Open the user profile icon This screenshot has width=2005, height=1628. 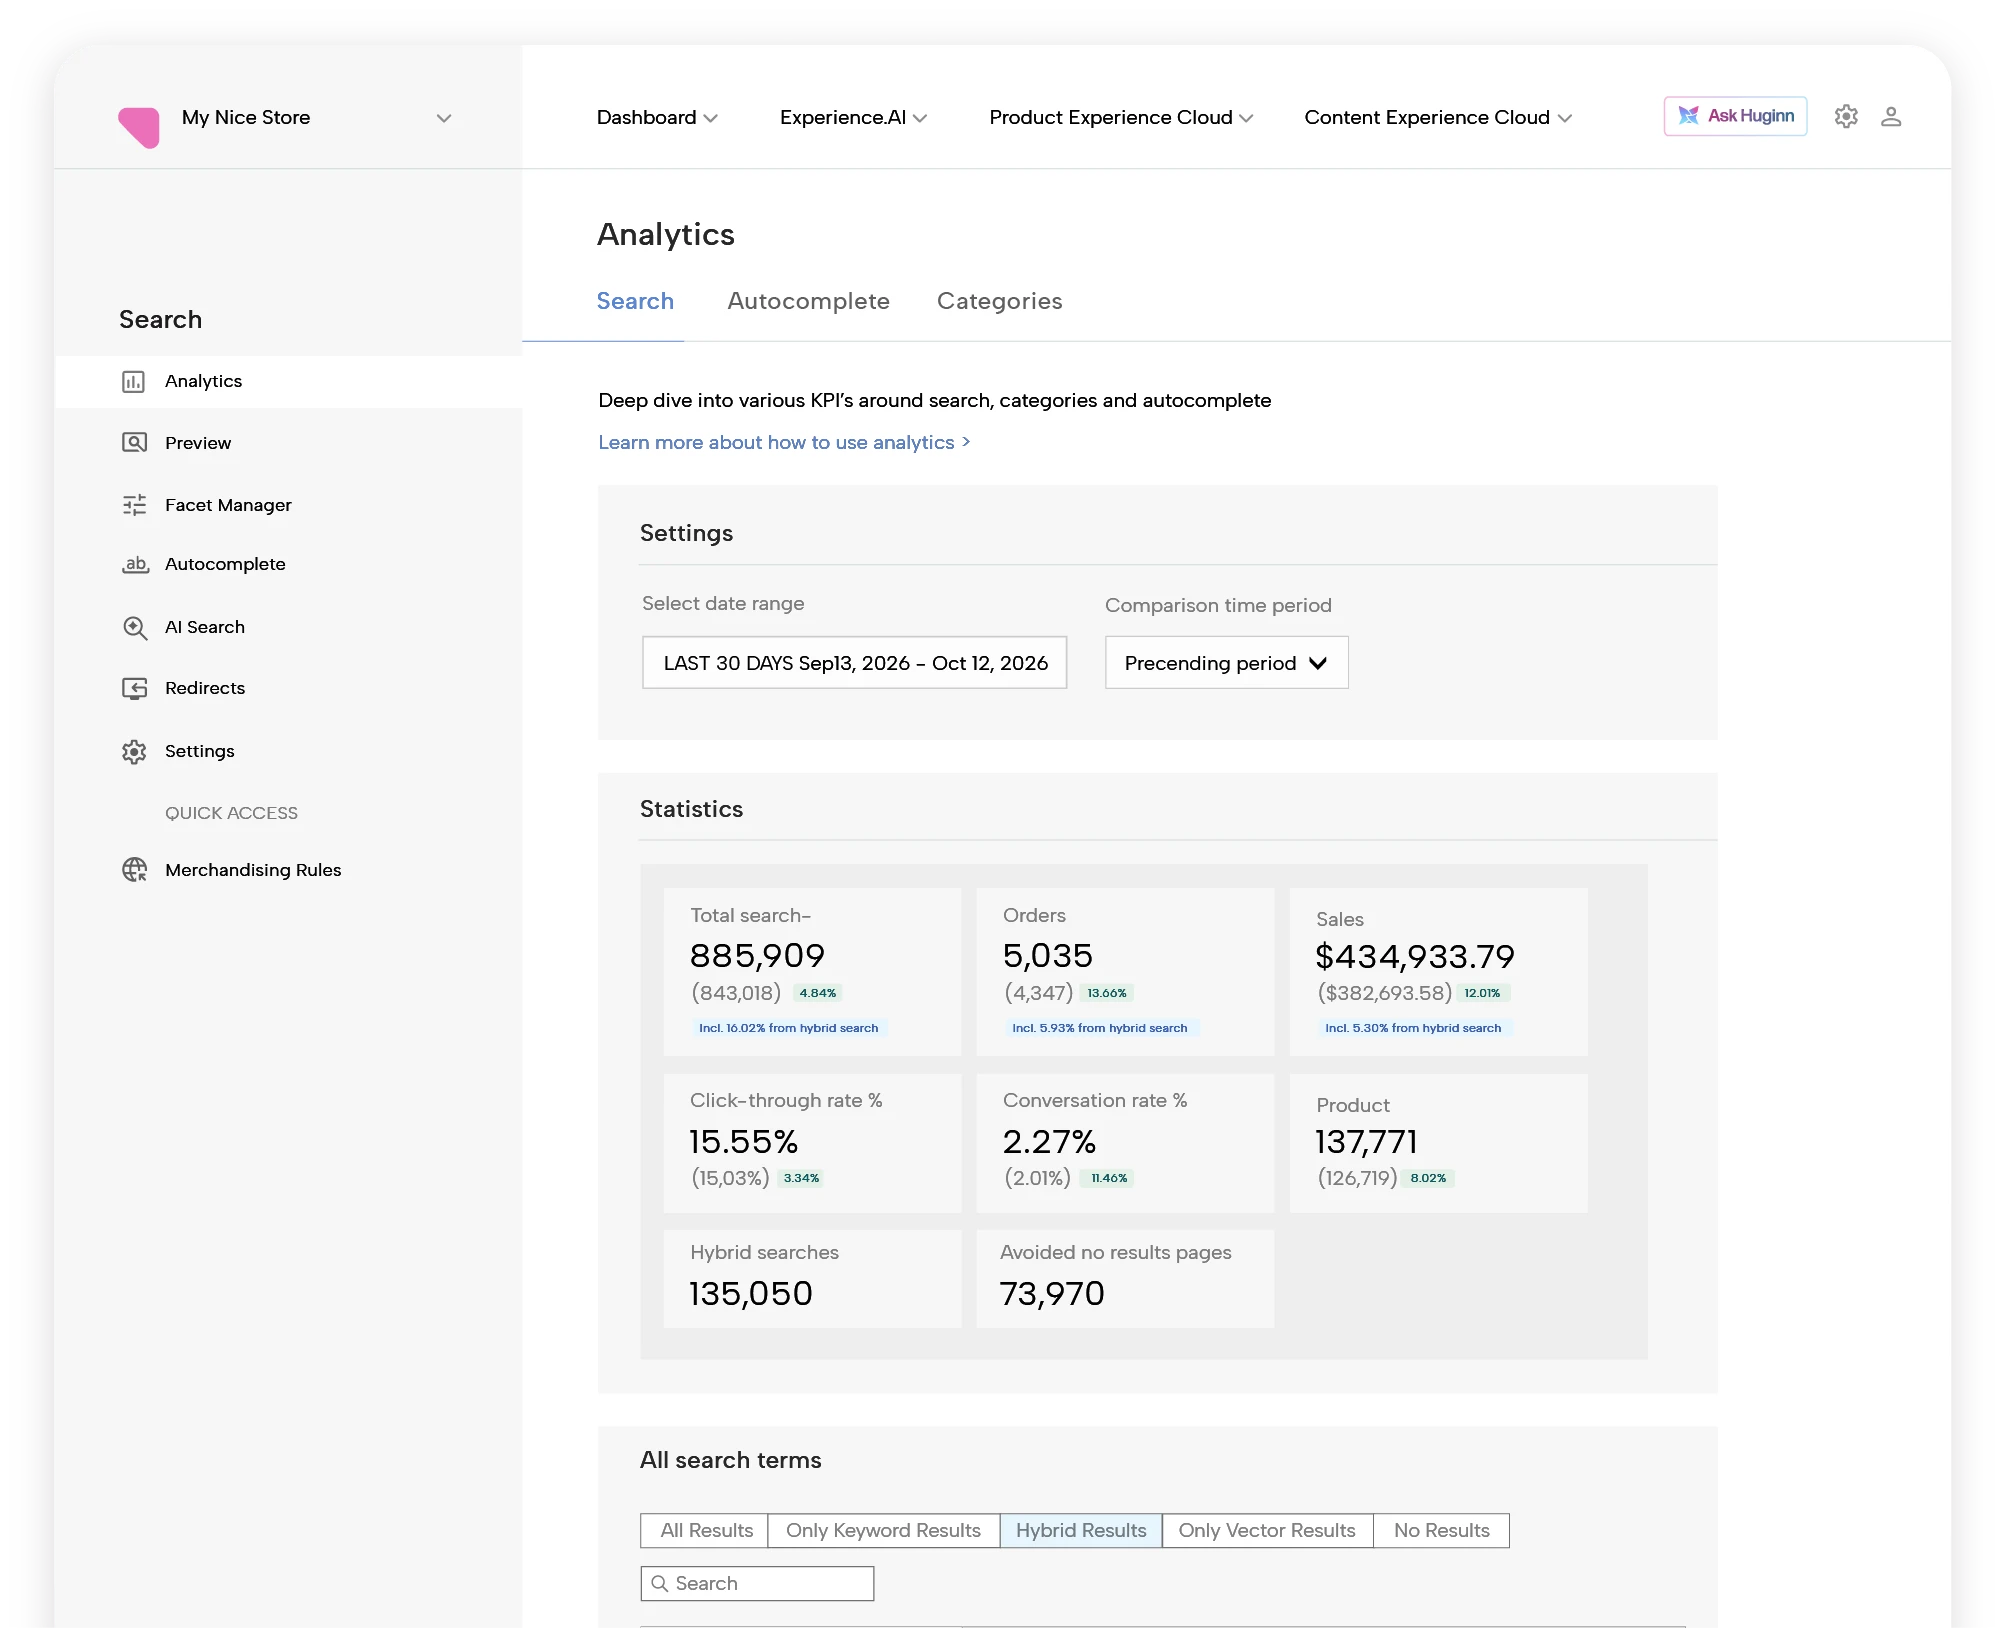[x=1891, y=117]
